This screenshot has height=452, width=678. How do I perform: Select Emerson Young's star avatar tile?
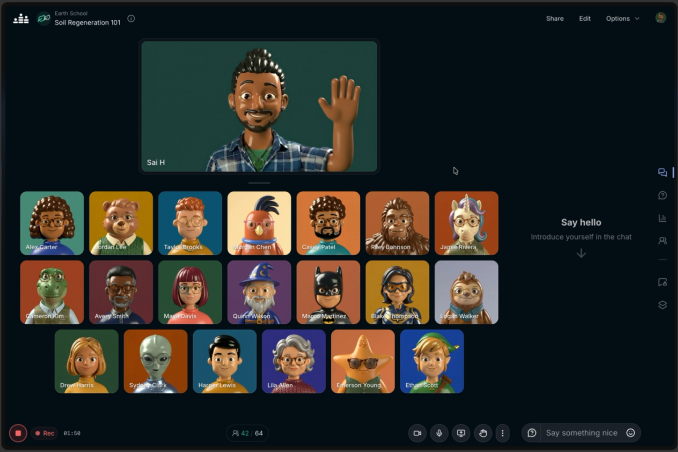click(363, 362)
